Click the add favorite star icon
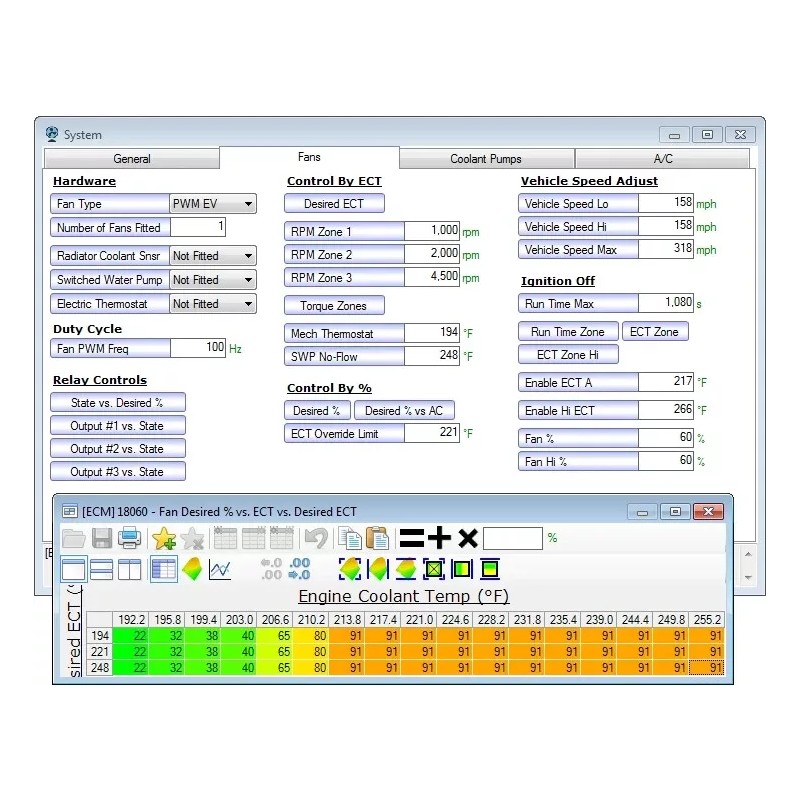This screenshot has height=800, width=800. click(x=163, y=538)
